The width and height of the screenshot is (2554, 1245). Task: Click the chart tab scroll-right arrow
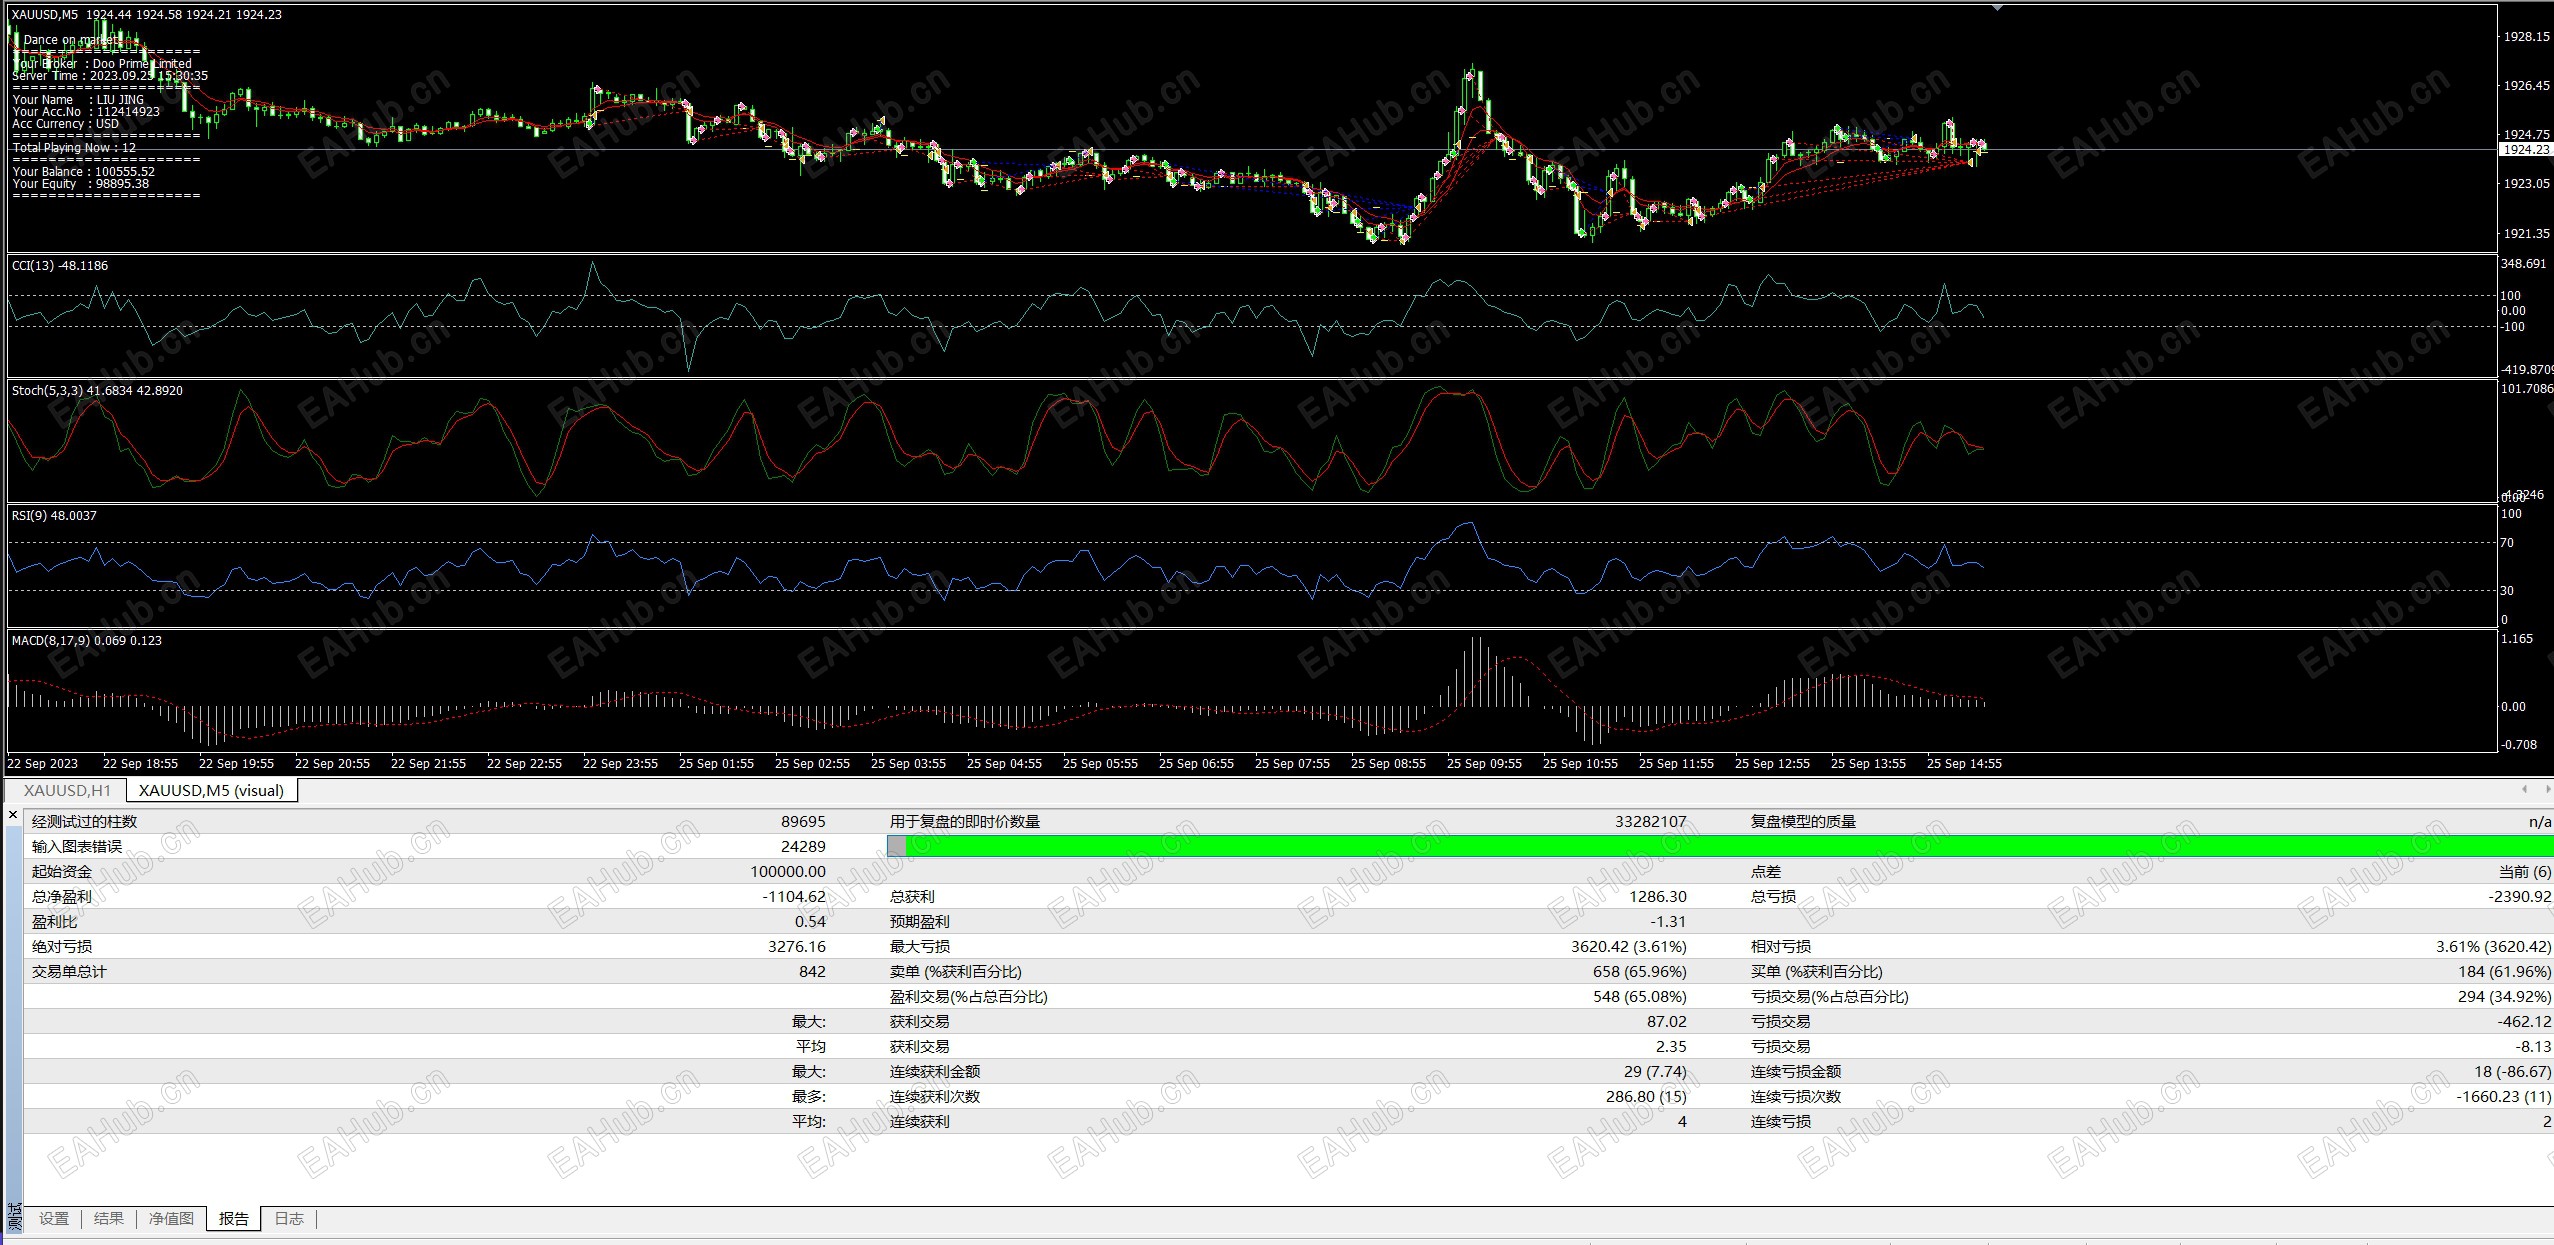[x=2547, y=790]
